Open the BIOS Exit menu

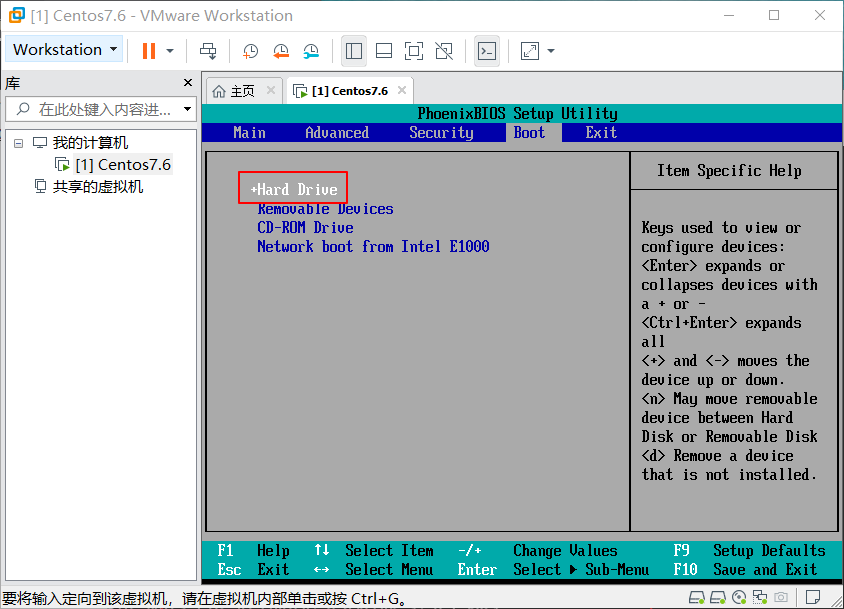point(601,133)
